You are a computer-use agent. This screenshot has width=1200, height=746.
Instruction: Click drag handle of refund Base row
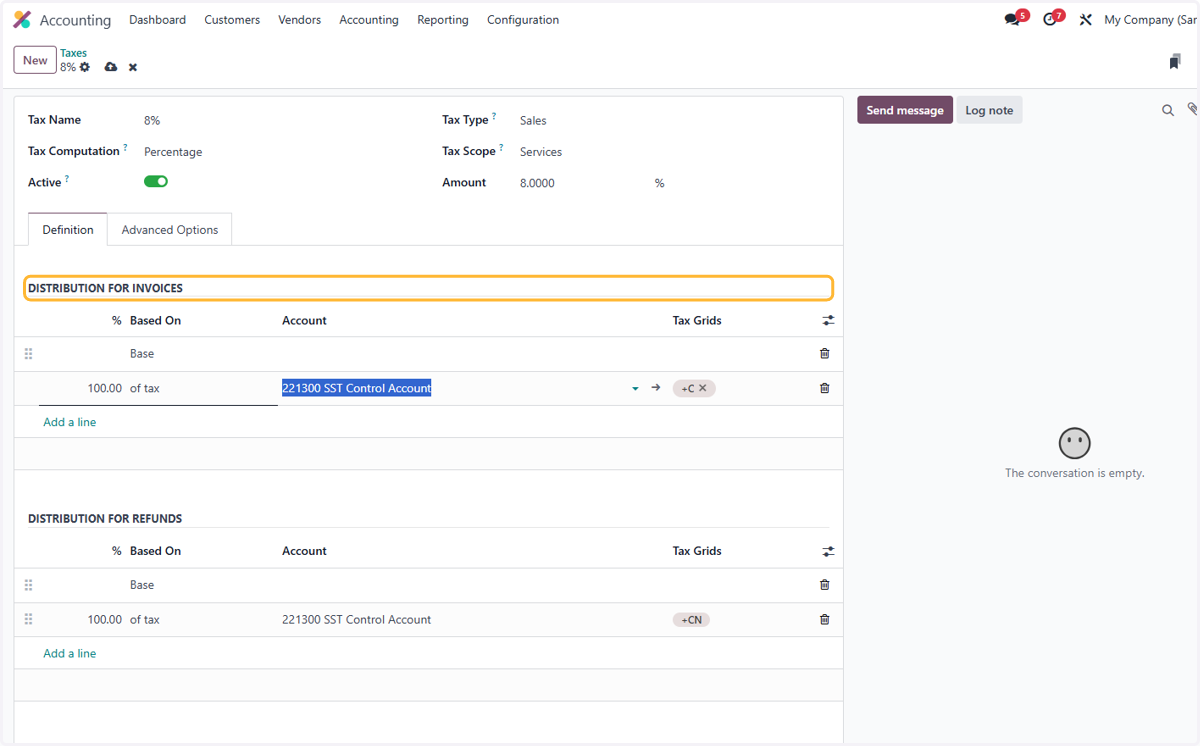(28, 585)
